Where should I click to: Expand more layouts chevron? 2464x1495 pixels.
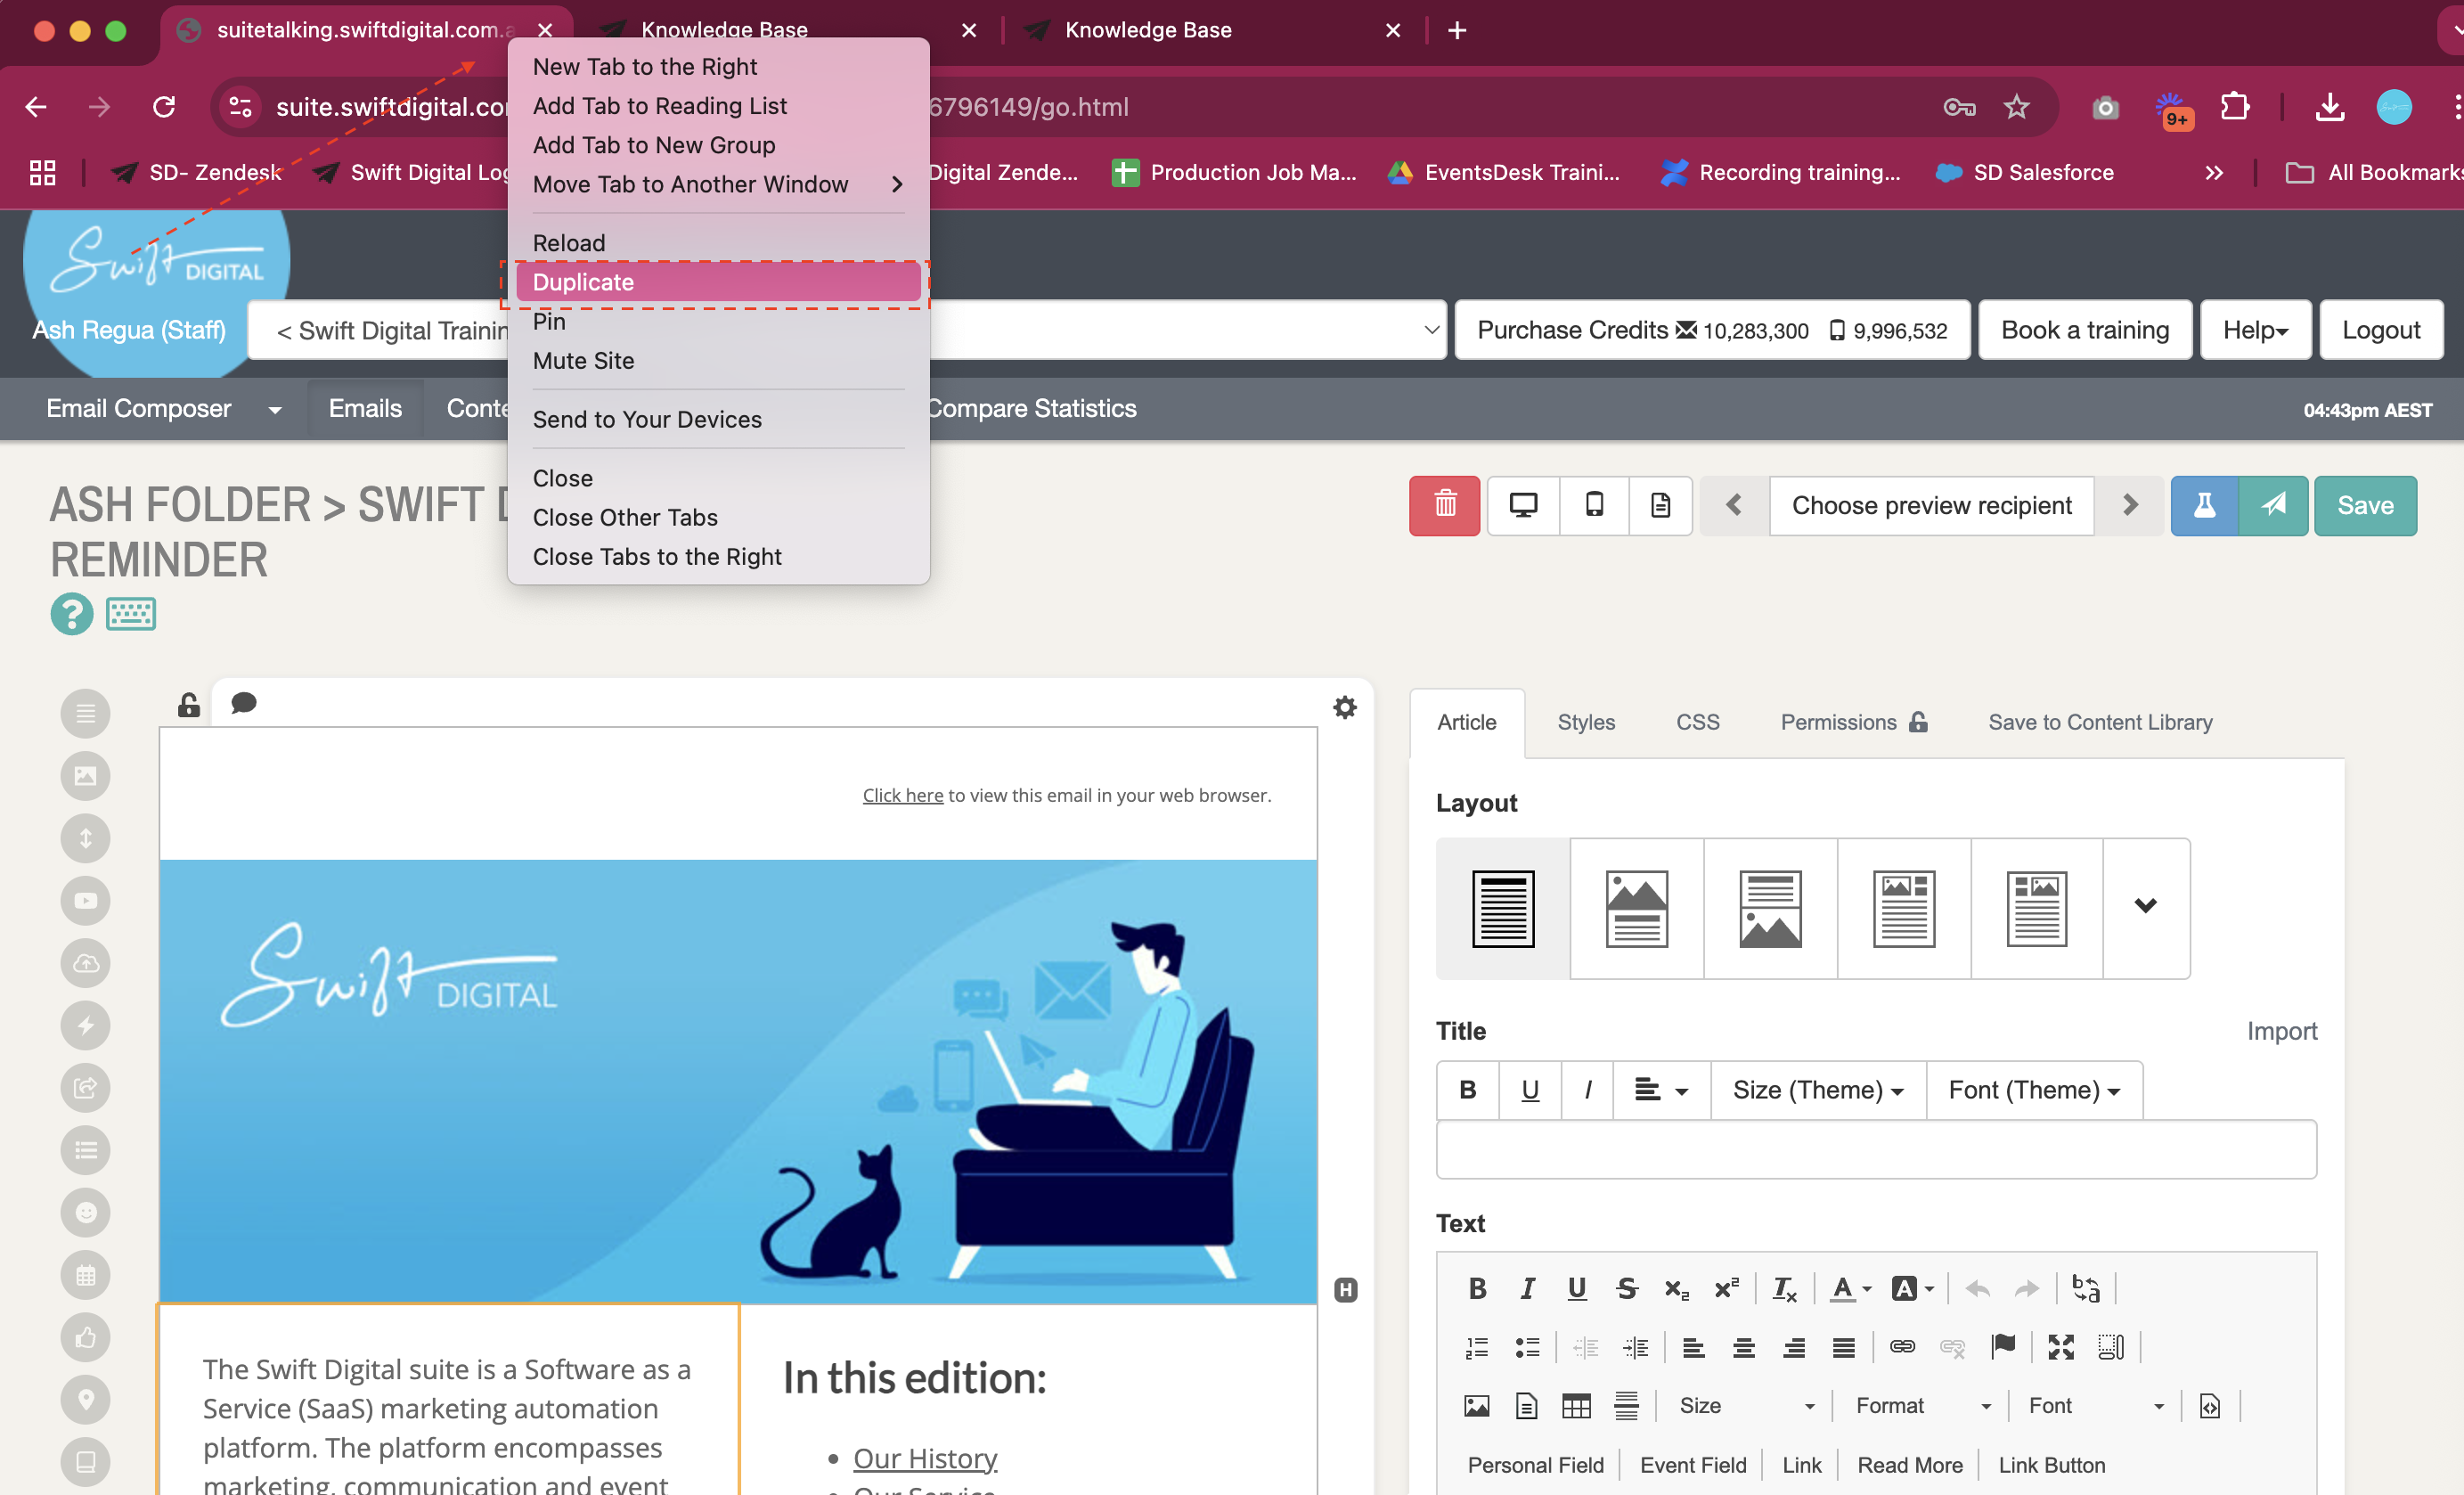click(x=2145, y=907)
